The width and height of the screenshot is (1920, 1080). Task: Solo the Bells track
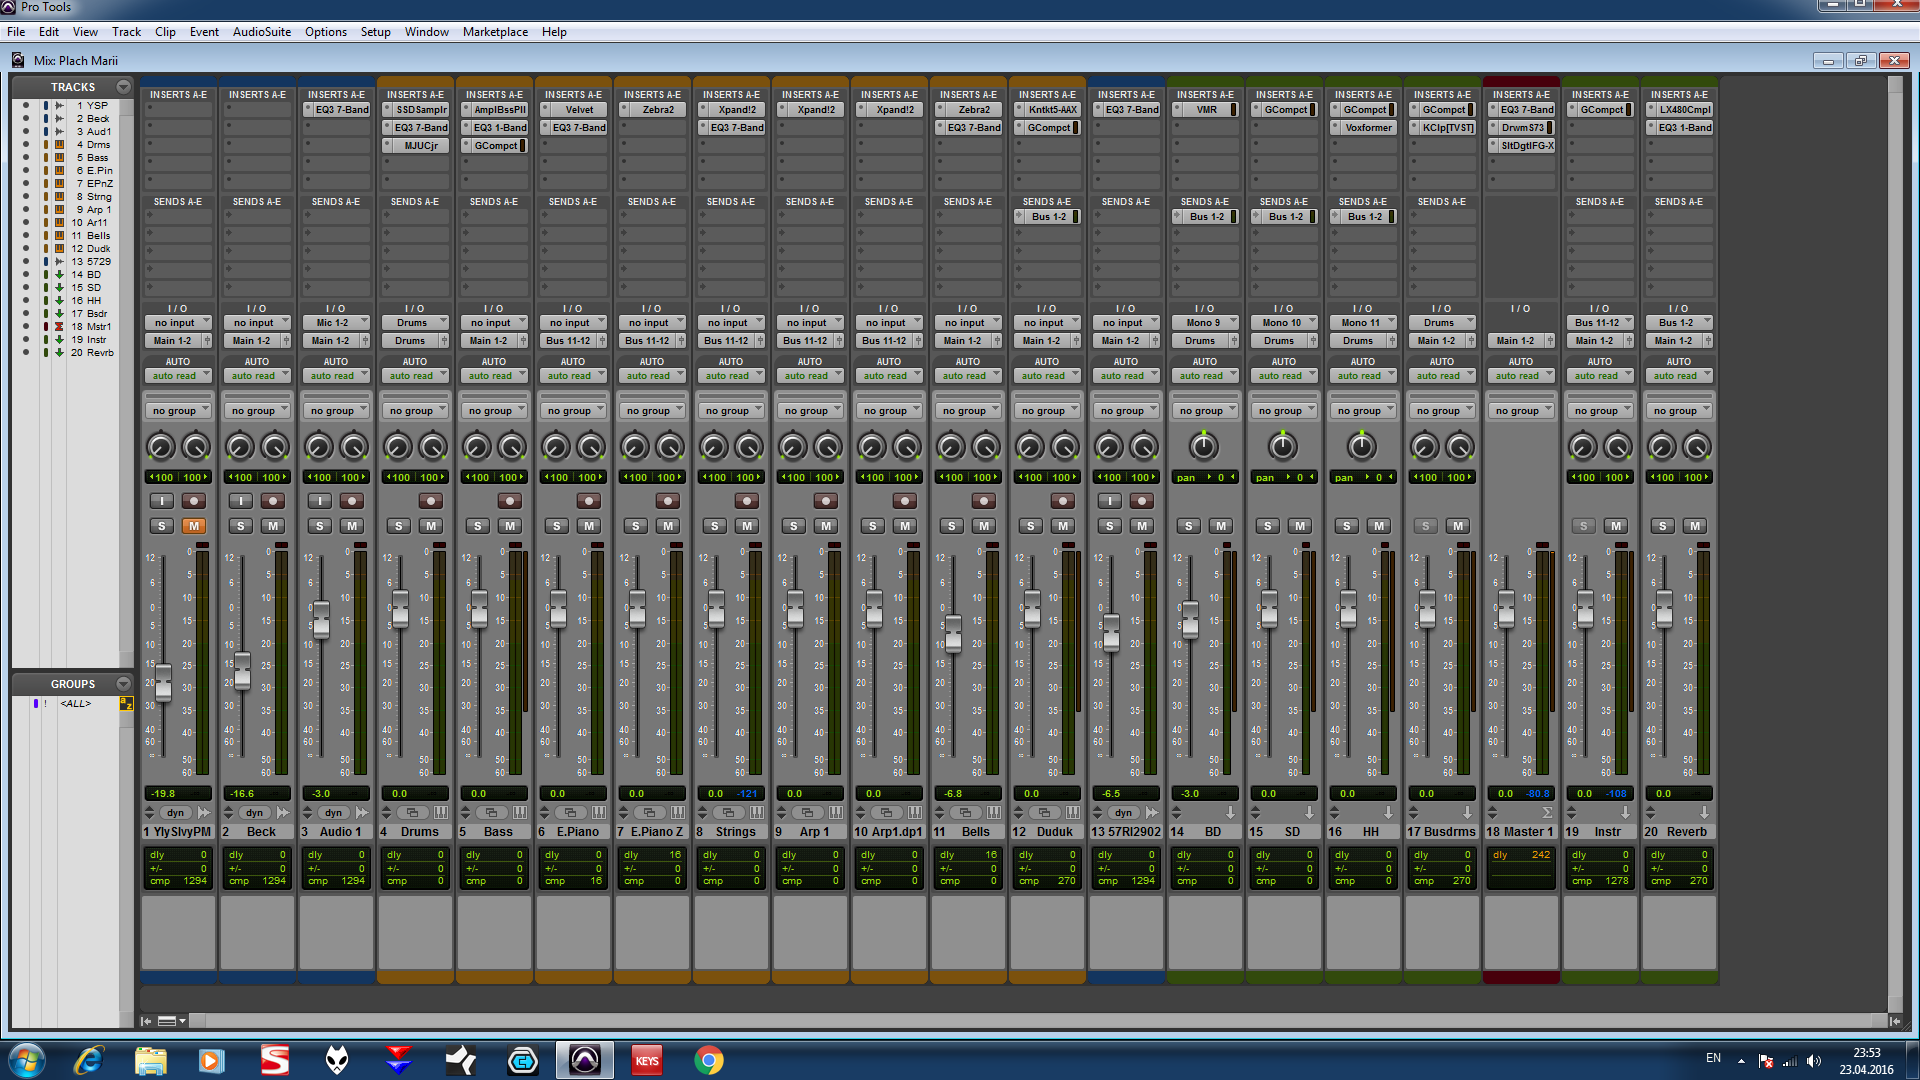coord(952,526)
